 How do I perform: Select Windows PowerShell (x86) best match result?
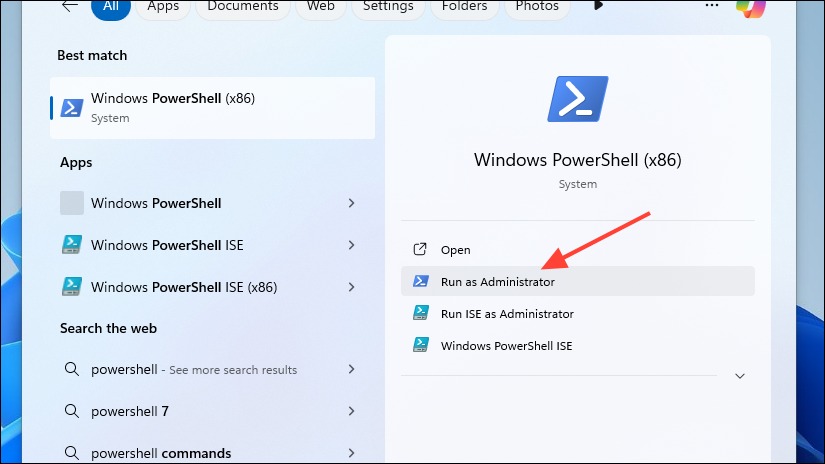coord(213,108)
